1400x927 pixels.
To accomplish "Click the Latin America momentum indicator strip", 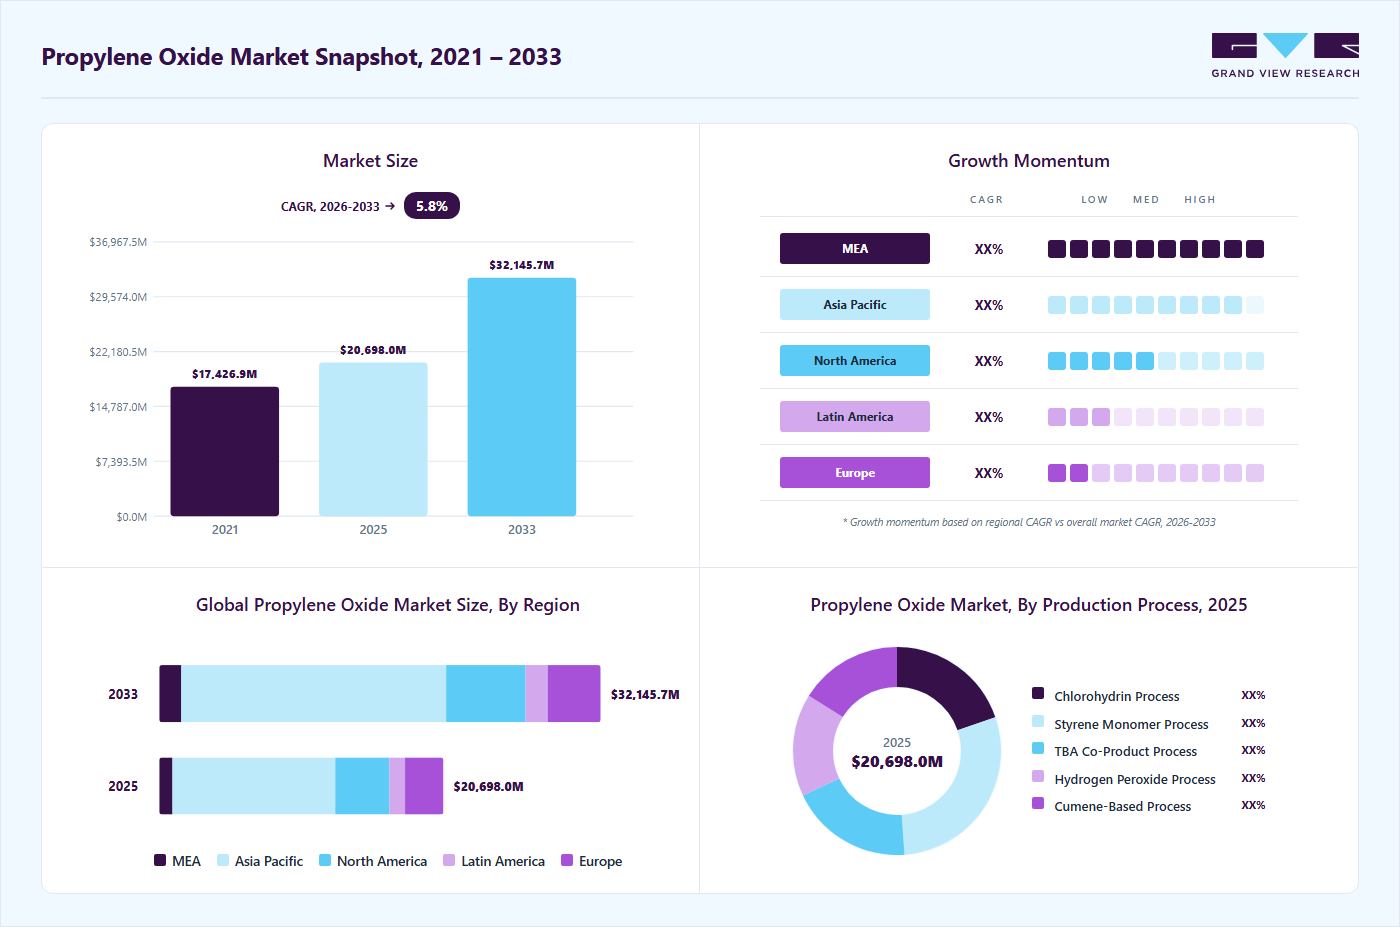I will tap(1156, 417).
